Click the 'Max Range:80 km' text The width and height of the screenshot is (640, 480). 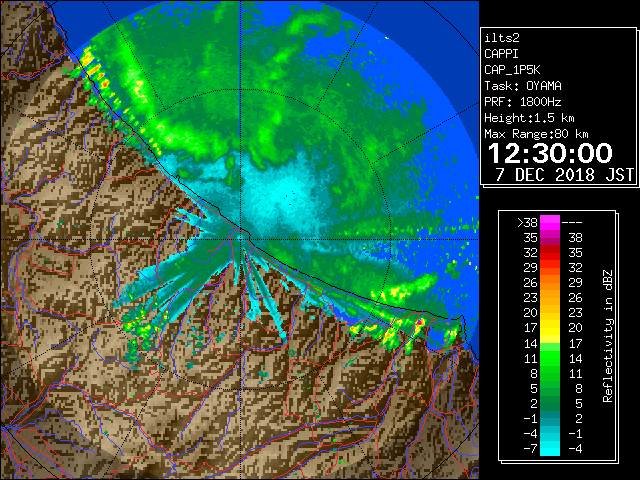536,134
